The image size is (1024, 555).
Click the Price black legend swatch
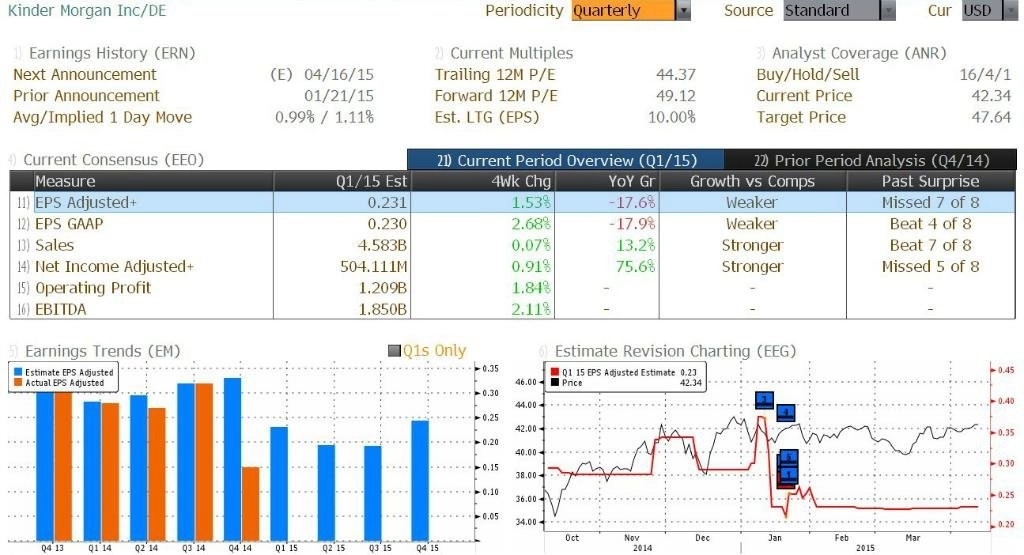(x=555, y=383)
